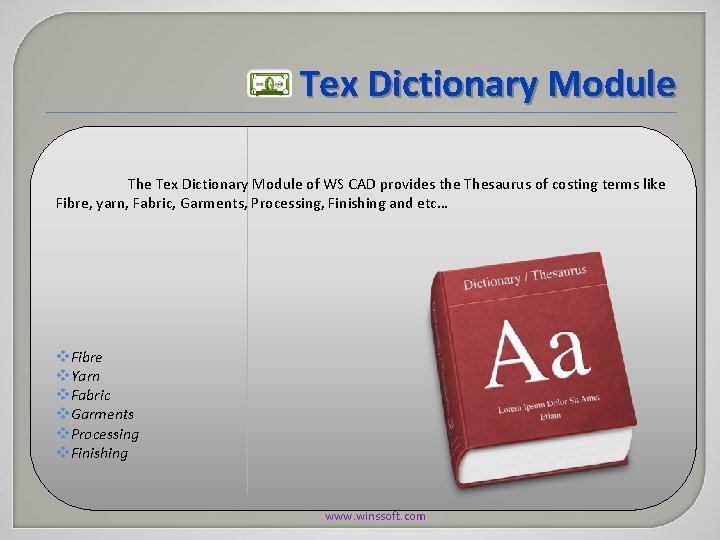Select the 'Processing' bullet item
Image resolution: width=720 pixels, height=540 pixels.
[x=98, y=434]
